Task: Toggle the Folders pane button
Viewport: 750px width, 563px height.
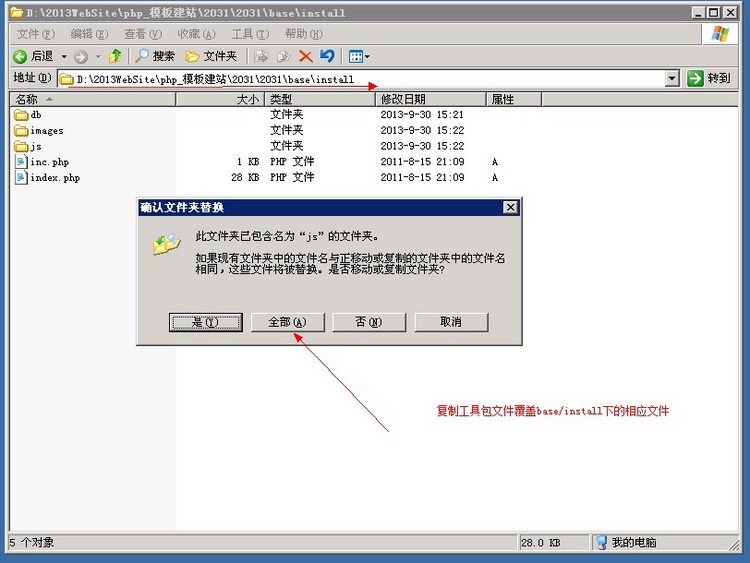Action: [211, 56]
